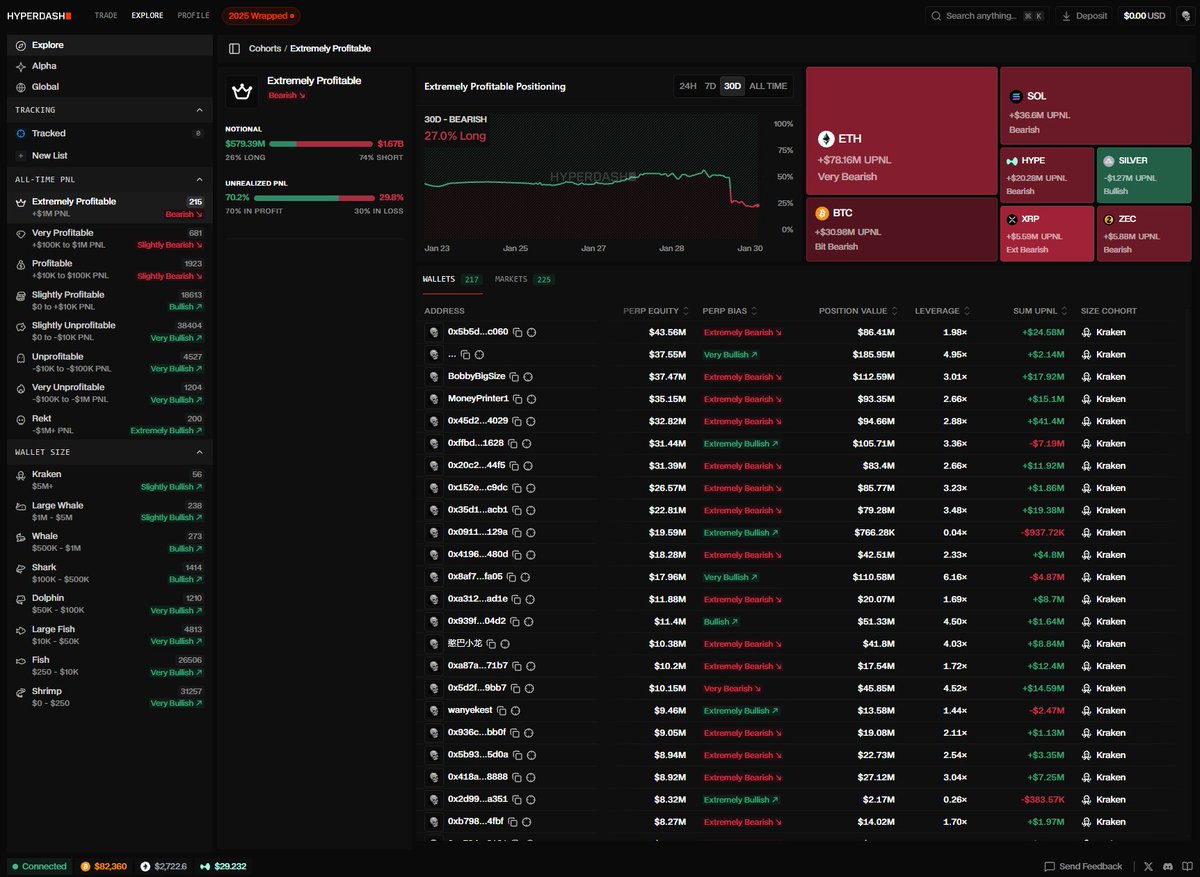Image resolution: width=1200 pixels, height=877 pixels.
Task: Click track target icon for 0x939f...04d2
Action: point(531,622)
